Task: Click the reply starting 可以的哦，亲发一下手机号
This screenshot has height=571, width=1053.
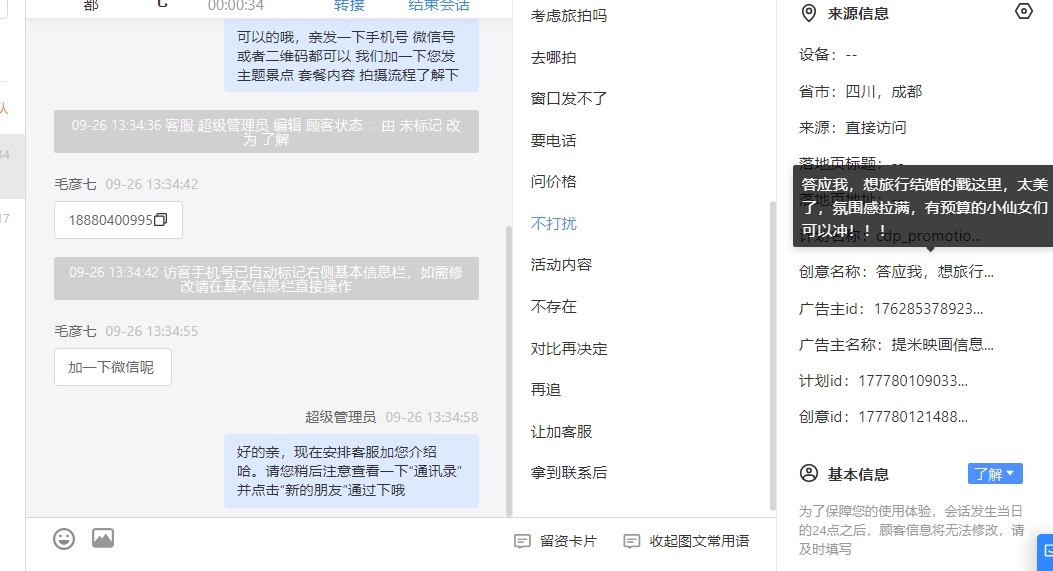Action: (351, 56)
